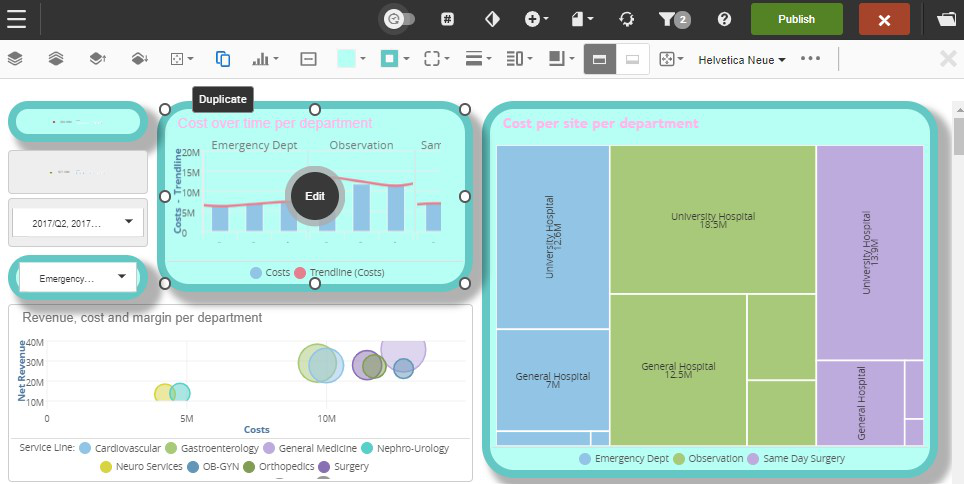Click the Duplicate copy icon
This screenshot has height=484, width=964.
(x=223, y=59)
